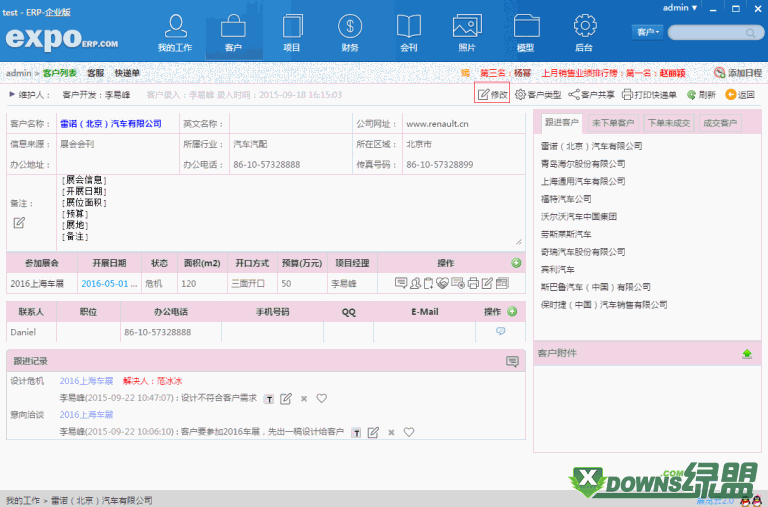Open the 后台 backend settings module
The image size is (768, 507).
(x=584, y=33)
